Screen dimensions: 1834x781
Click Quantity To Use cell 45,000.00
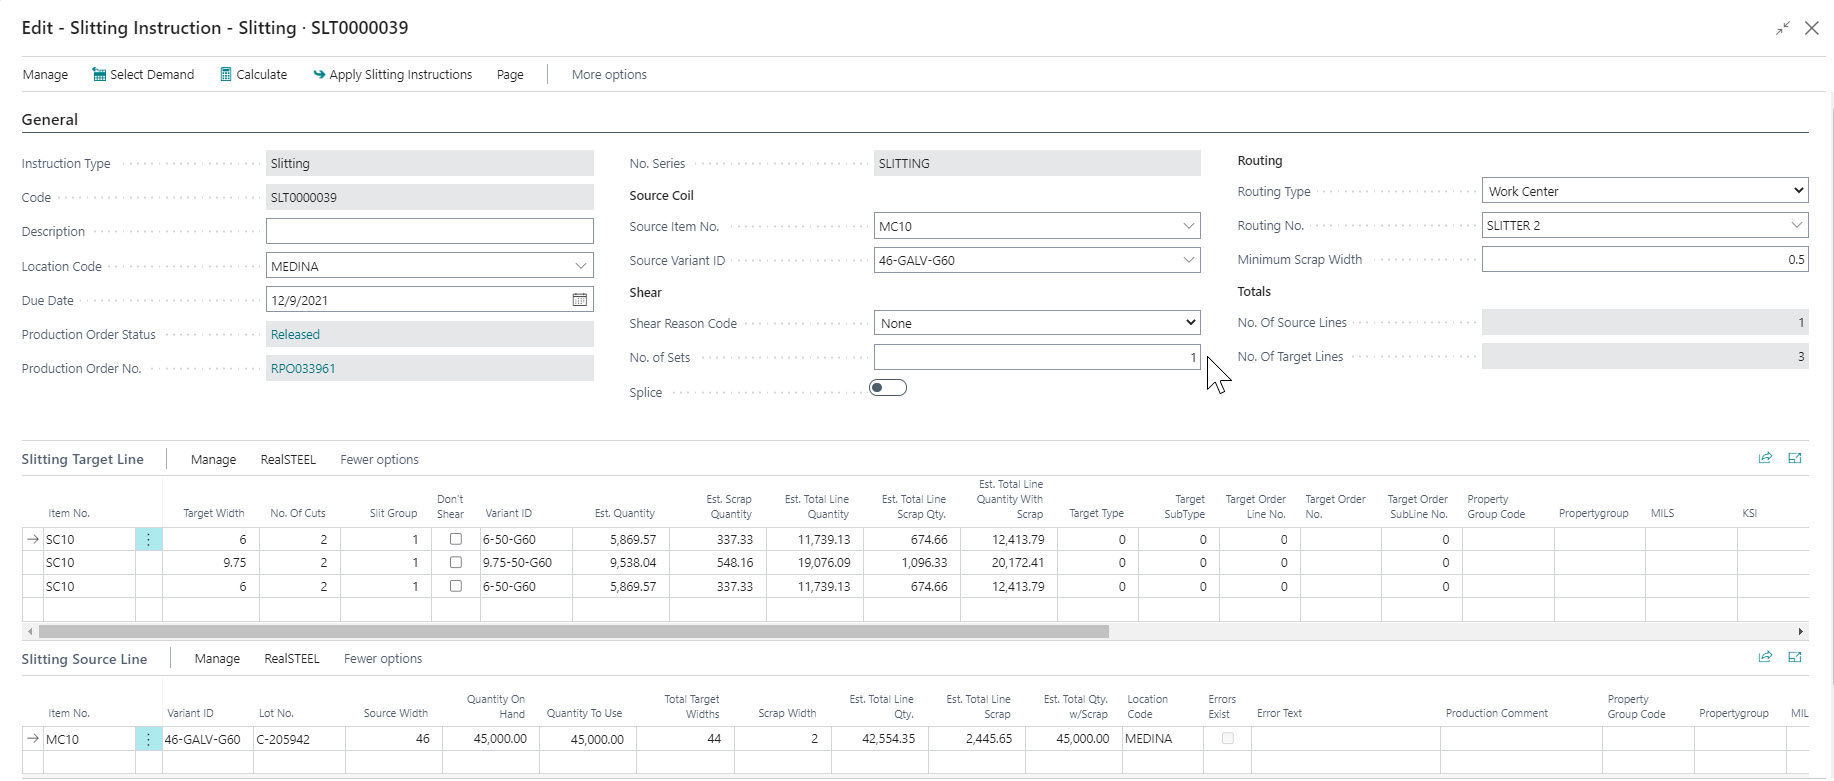click(x=588, y=739)
